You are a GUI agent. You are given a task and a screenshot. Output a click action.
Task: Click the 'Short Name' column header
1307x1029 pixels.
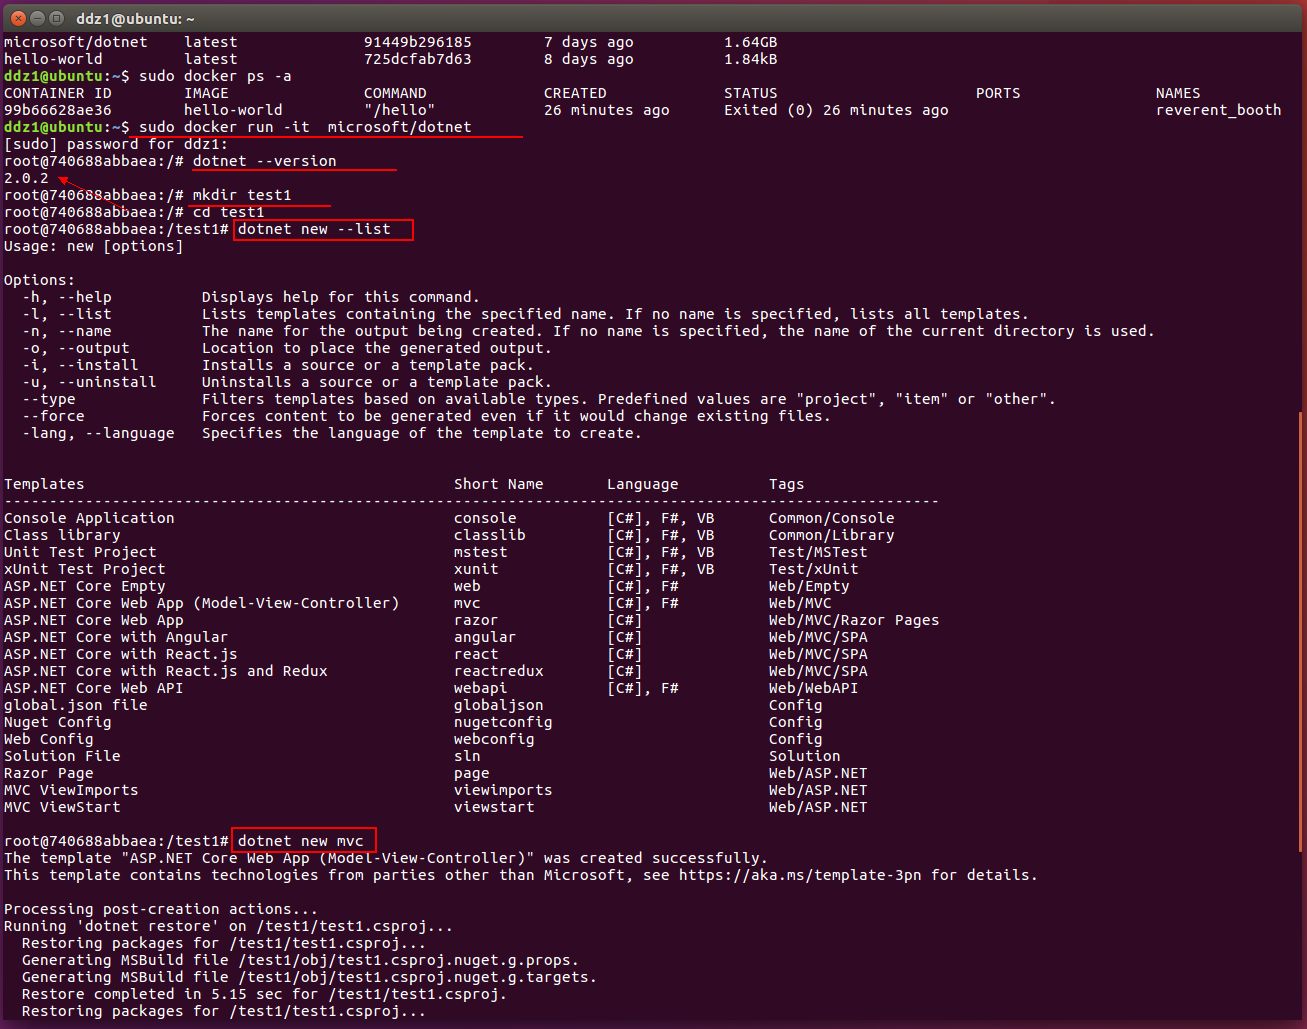499,484
